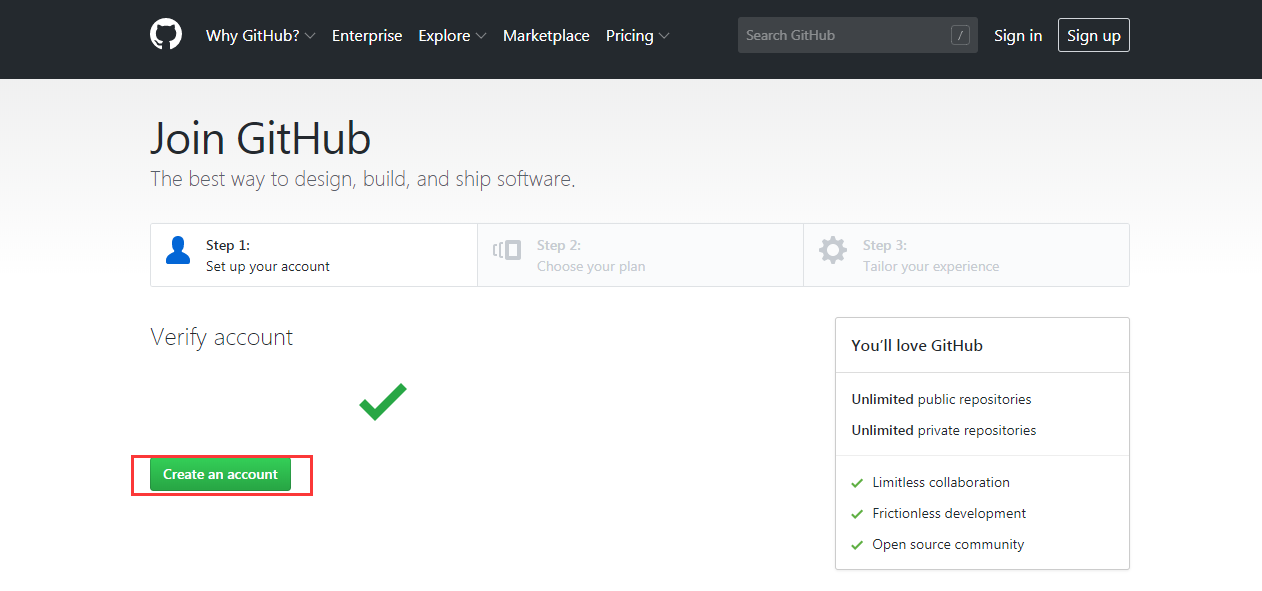Expand the Pricing dropdown menu
The width and height of the screenshot is (1262, 591).
click(x=637, y=36)
